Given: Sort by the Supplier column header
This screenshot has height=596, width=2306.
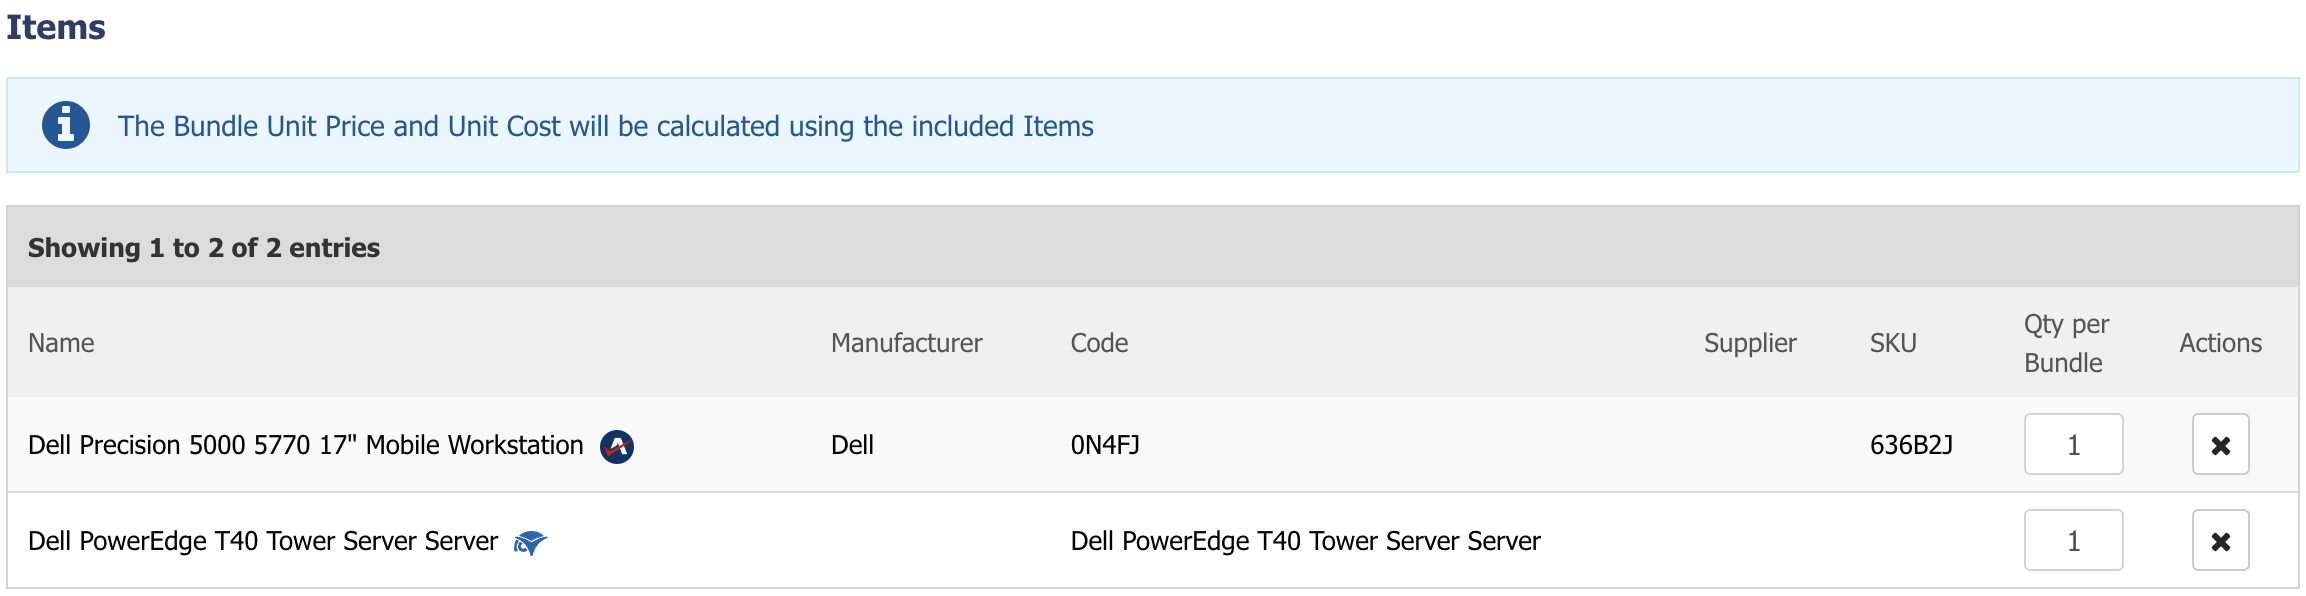Looking at the screenshot, I should [x=1750, y=343].
